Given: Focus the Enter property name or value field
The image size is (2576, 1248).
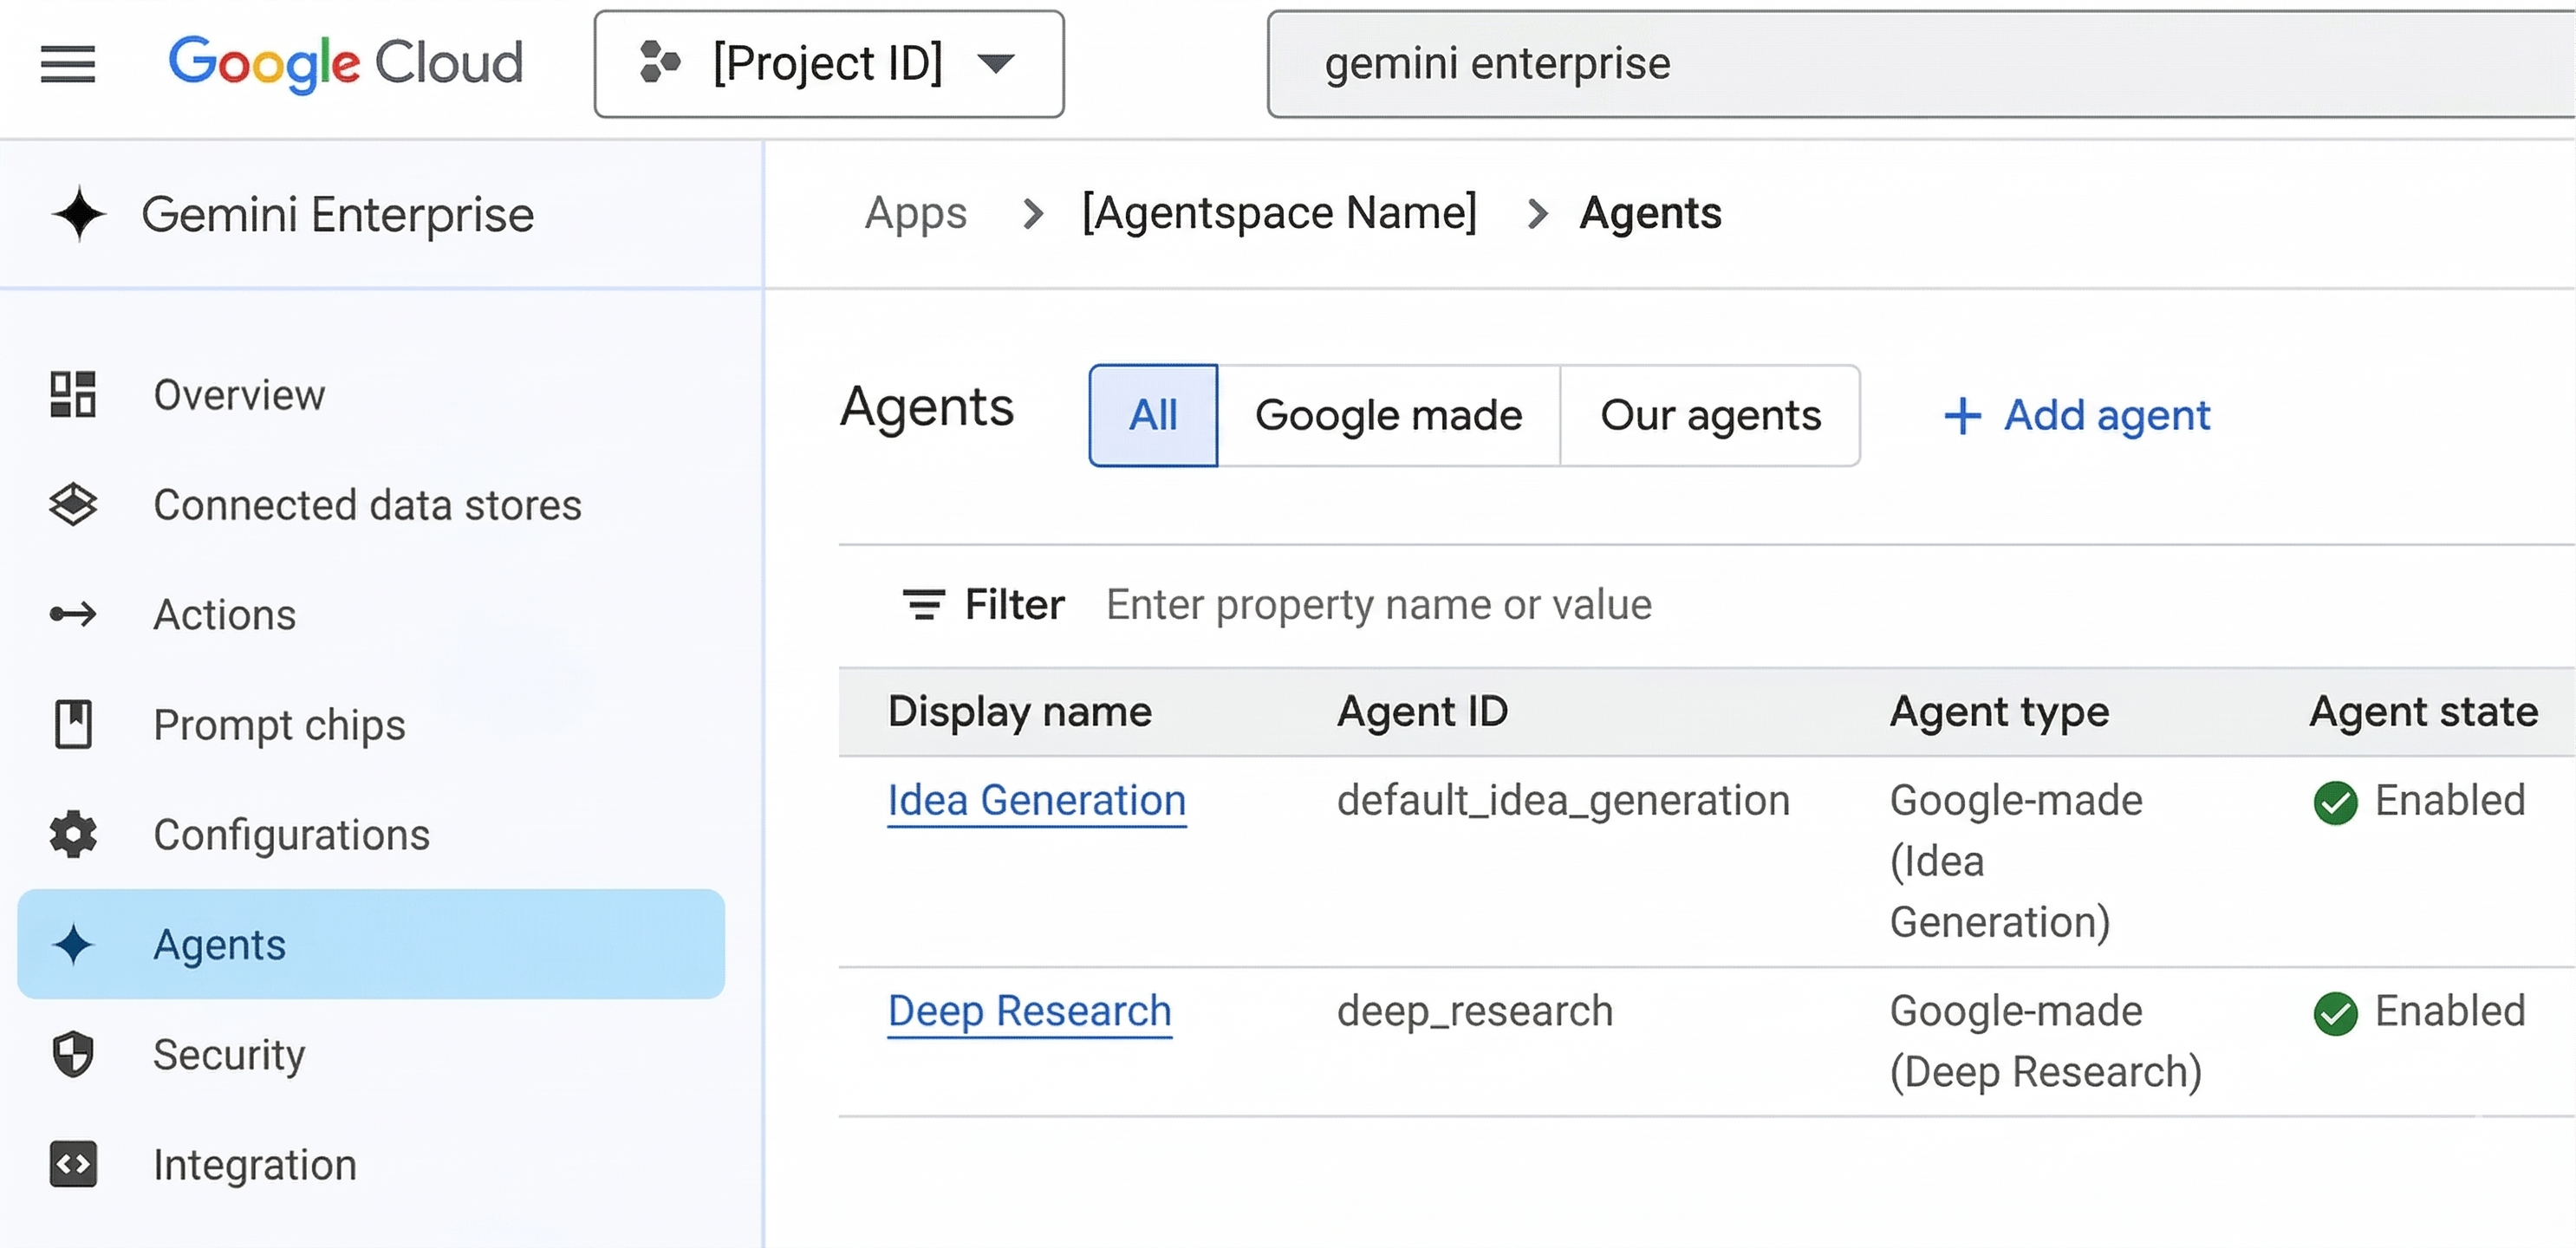Looking at the screenshot, I should 1379,604.
